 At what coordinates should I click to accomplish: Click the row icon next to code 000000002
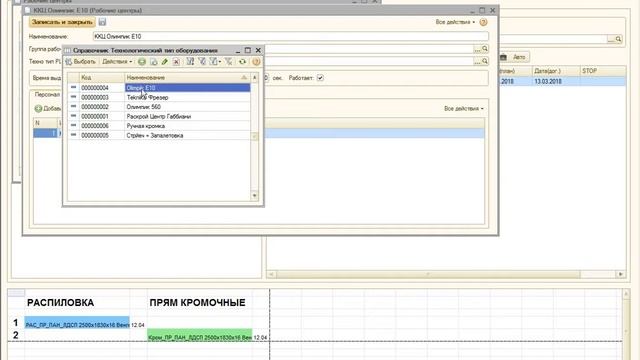pyautogui.click(x=73, y=107)
